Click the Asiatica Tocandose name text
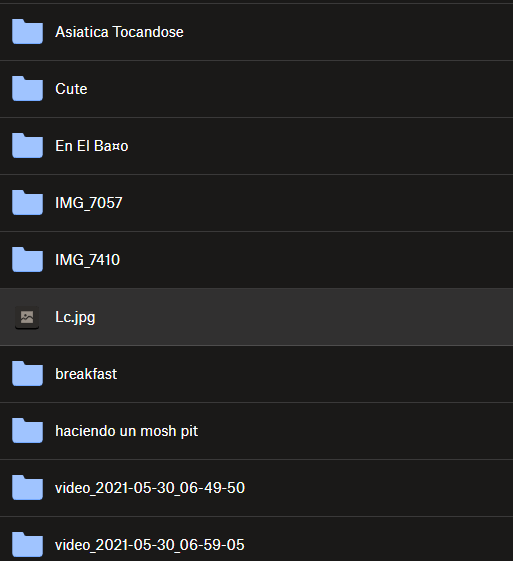This screenshot has width=513, height=561. click(119, 32)
